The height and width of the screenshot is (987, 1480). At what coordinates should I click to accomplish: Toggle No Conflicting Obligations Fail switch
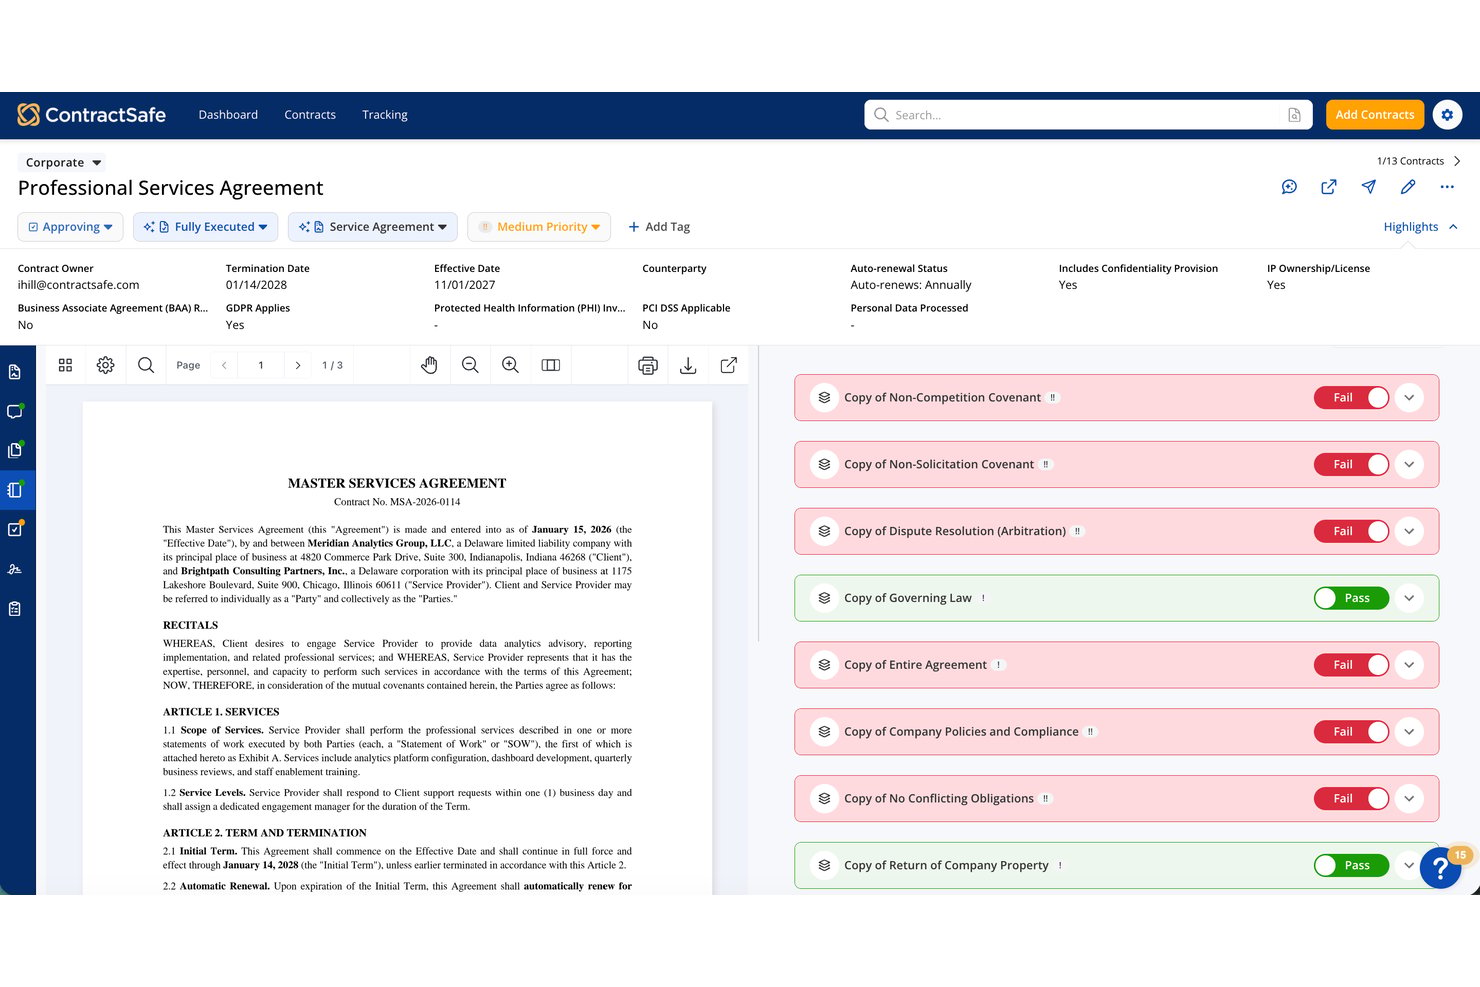pyautogui.click(x=1352, y=798)
